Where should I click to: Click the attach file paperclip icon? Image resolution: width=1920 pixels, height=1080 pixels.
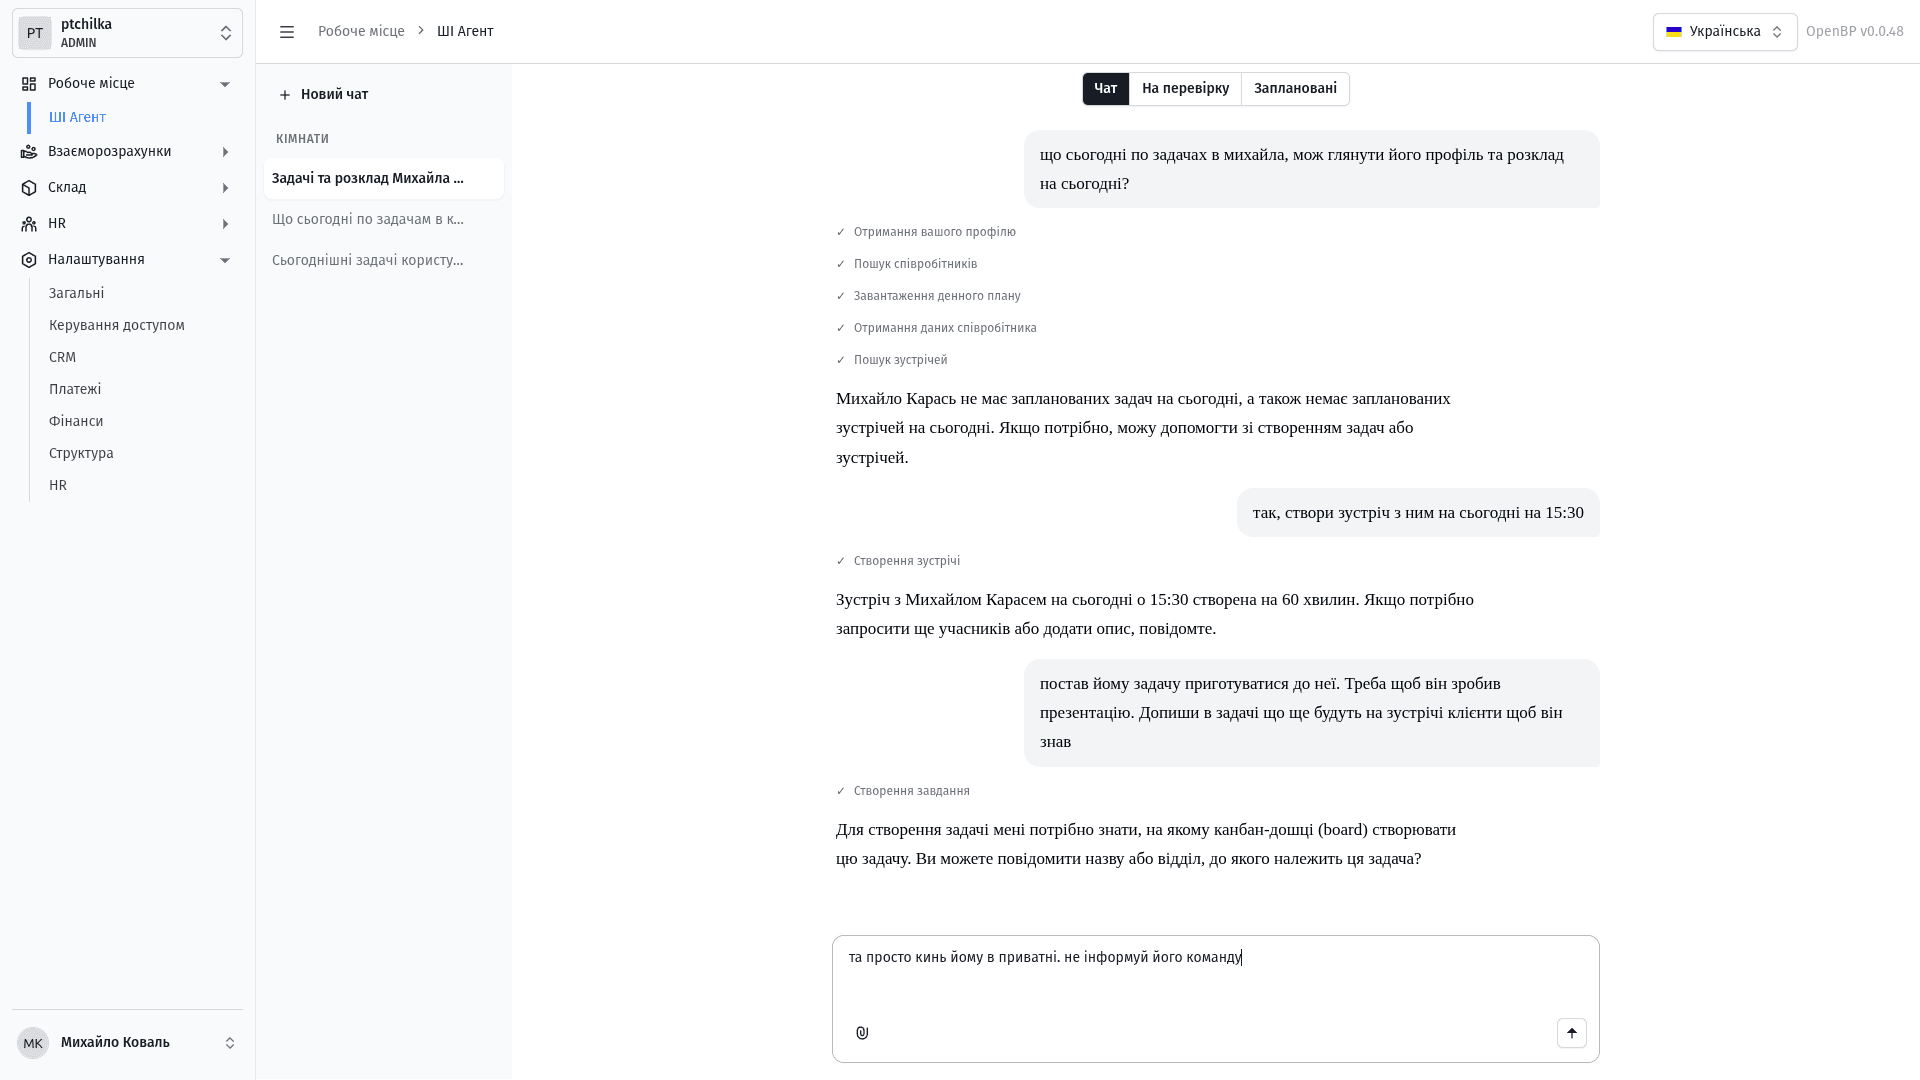tap(862, 1033)
